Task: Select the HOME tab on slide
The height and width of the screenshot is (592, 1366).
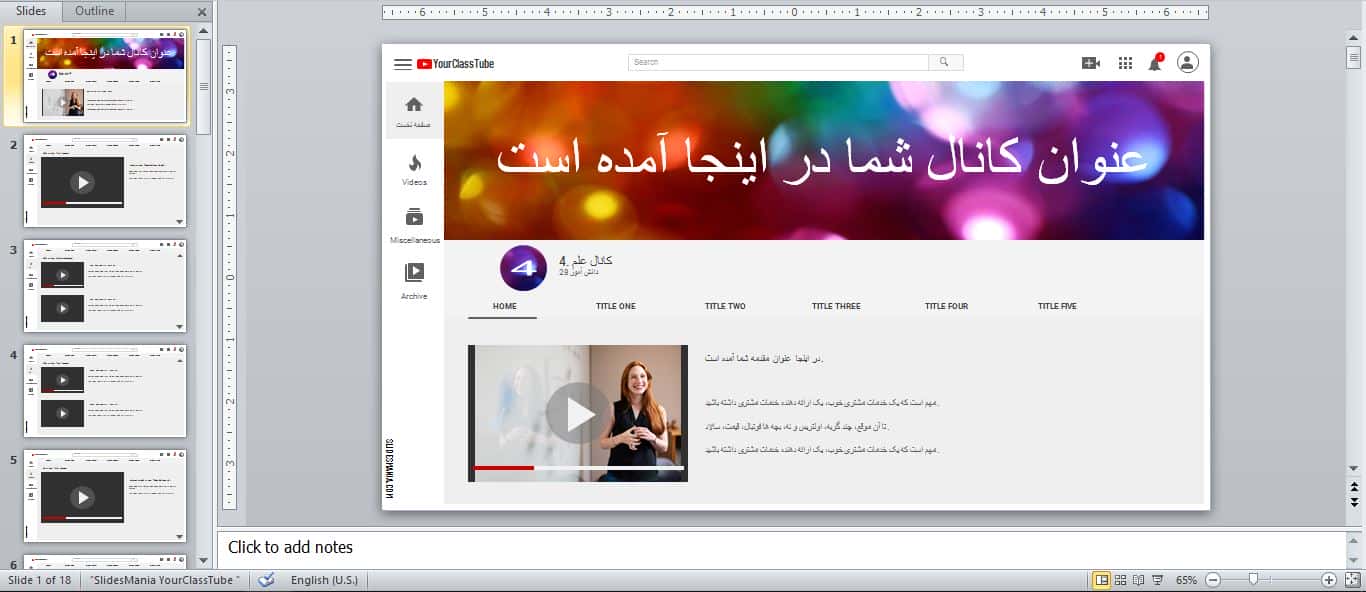Action: (x=505, y=306)
